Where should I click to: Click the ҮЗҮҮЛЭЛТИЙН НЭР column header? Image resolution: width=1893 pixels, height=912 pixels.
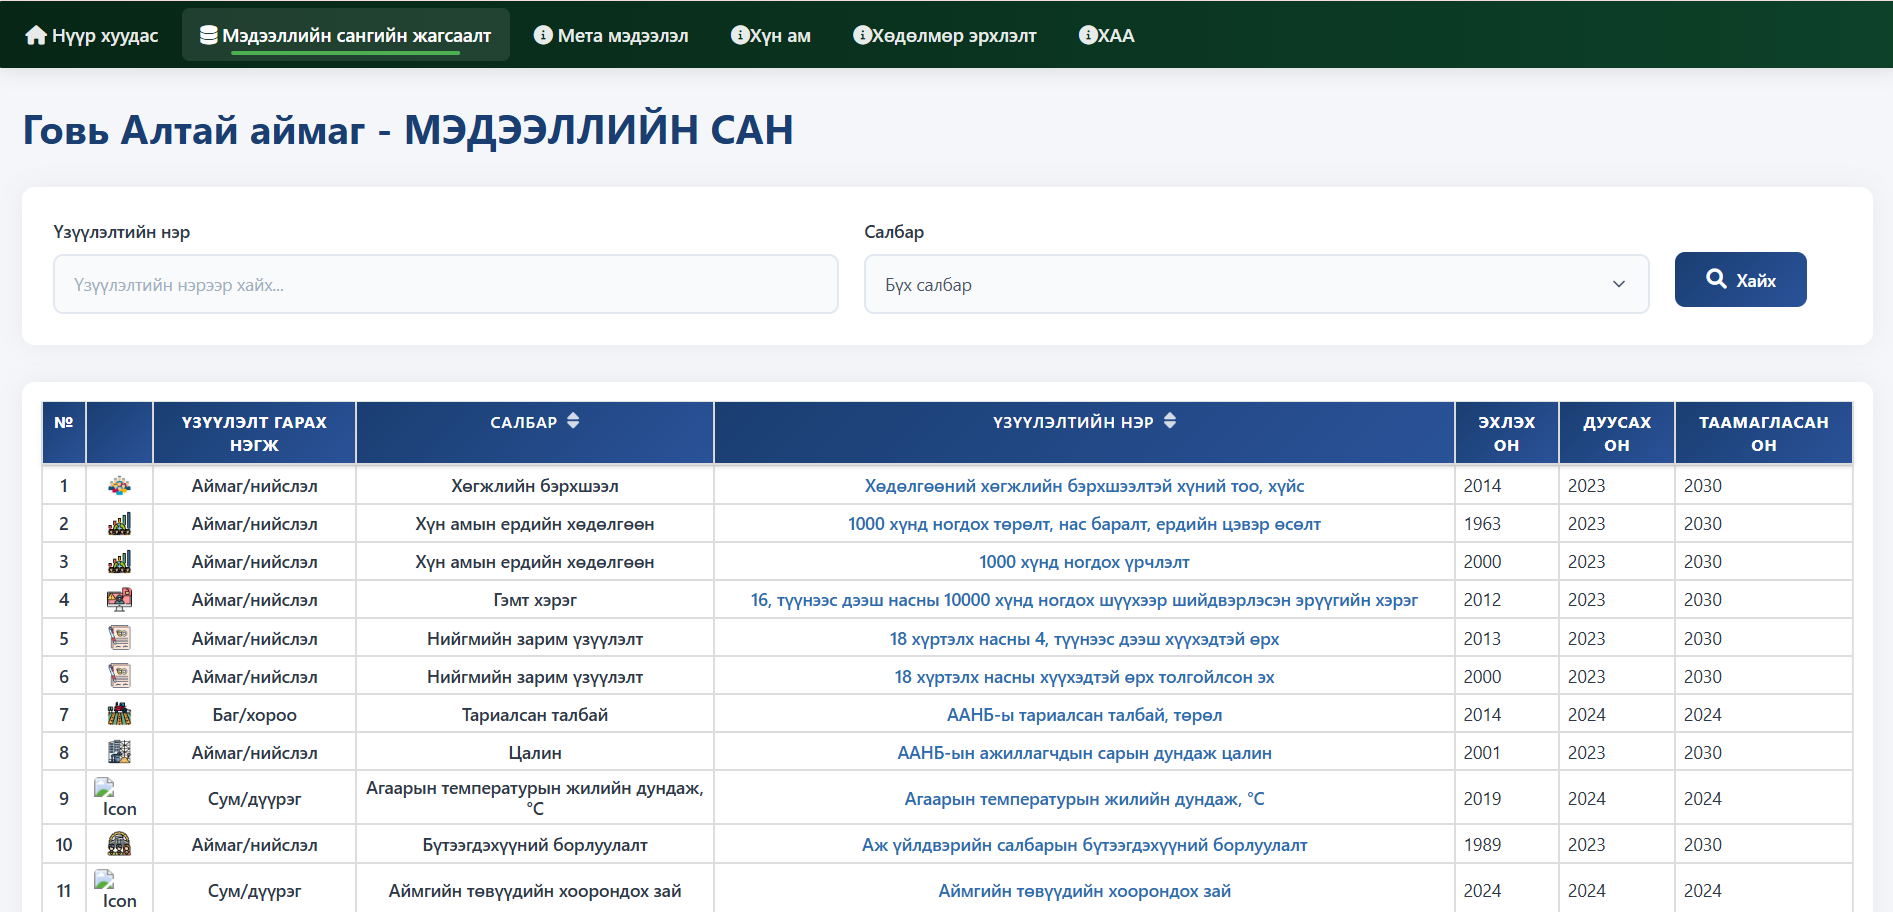point(1084,433)
